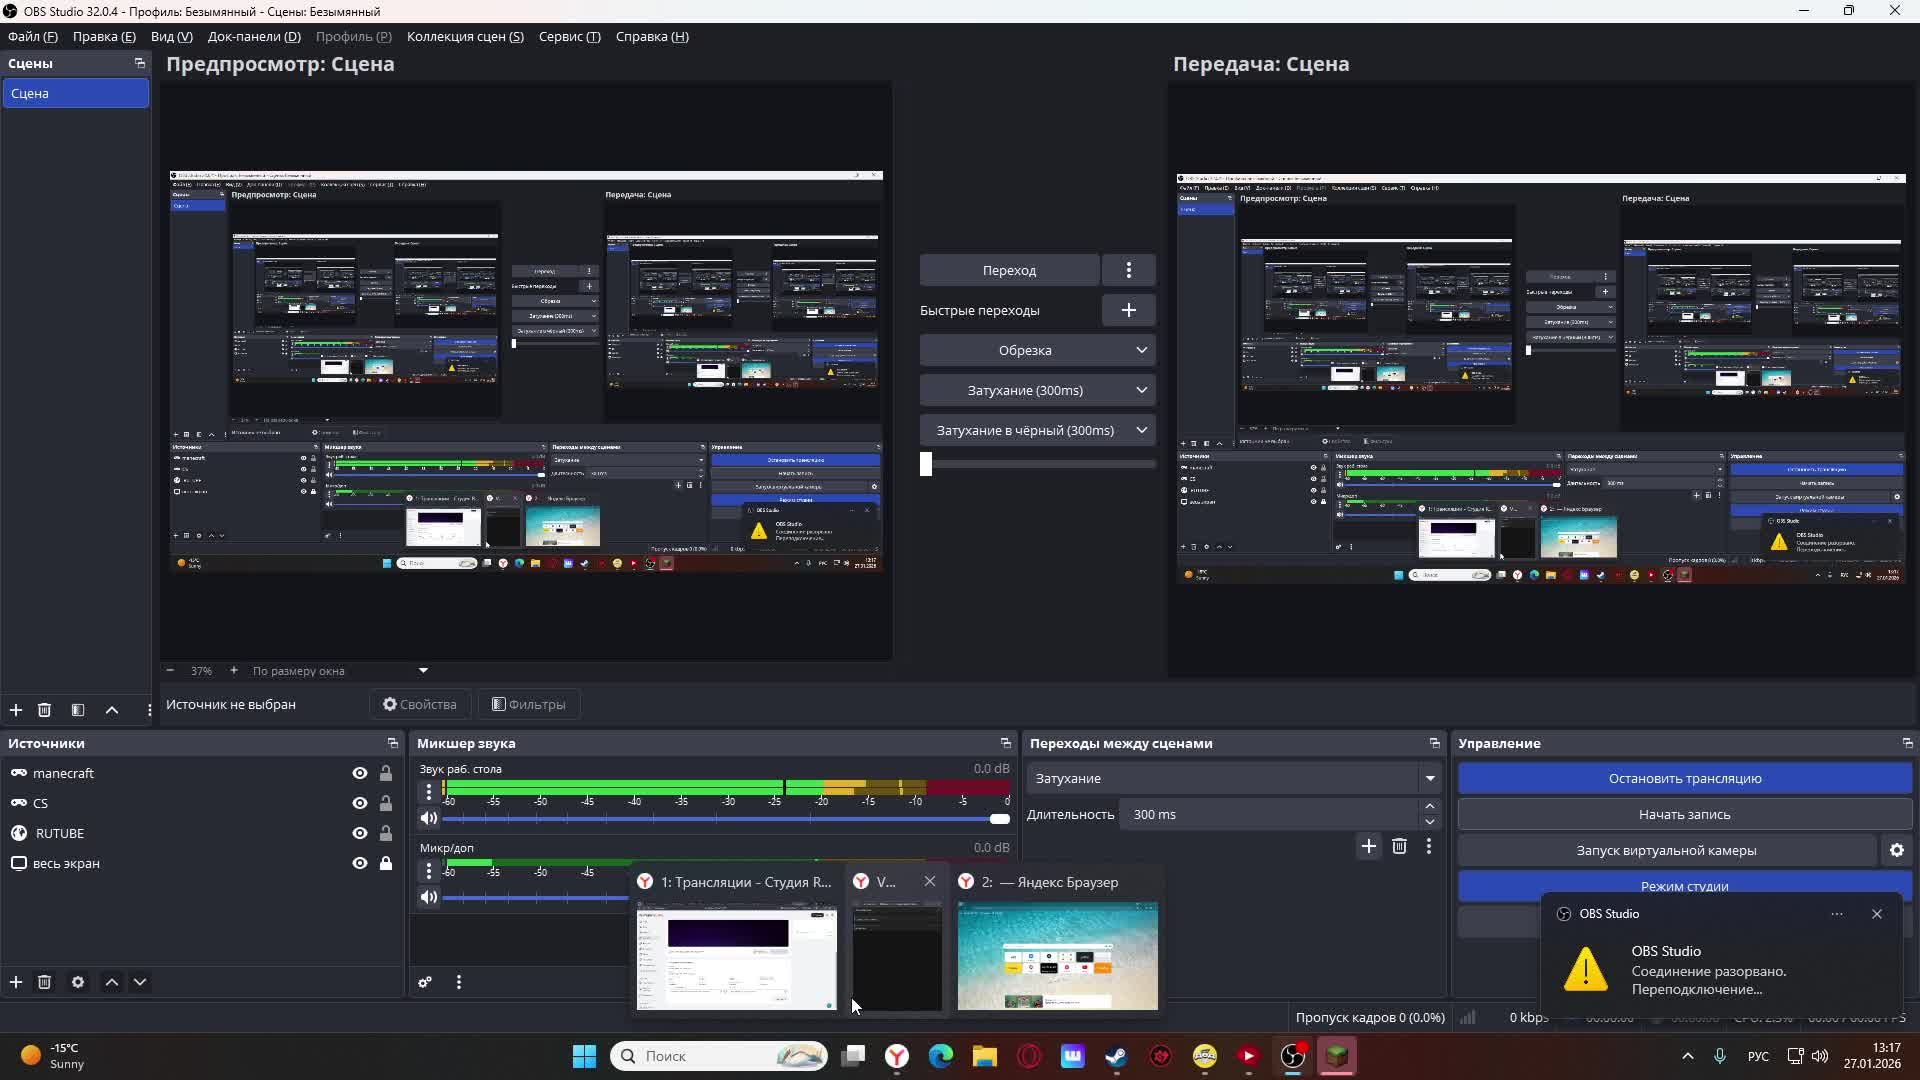Open advanced audio properties gears icon
Viewport: 1920px width, 1080px height.
click(x=425, y=982)
